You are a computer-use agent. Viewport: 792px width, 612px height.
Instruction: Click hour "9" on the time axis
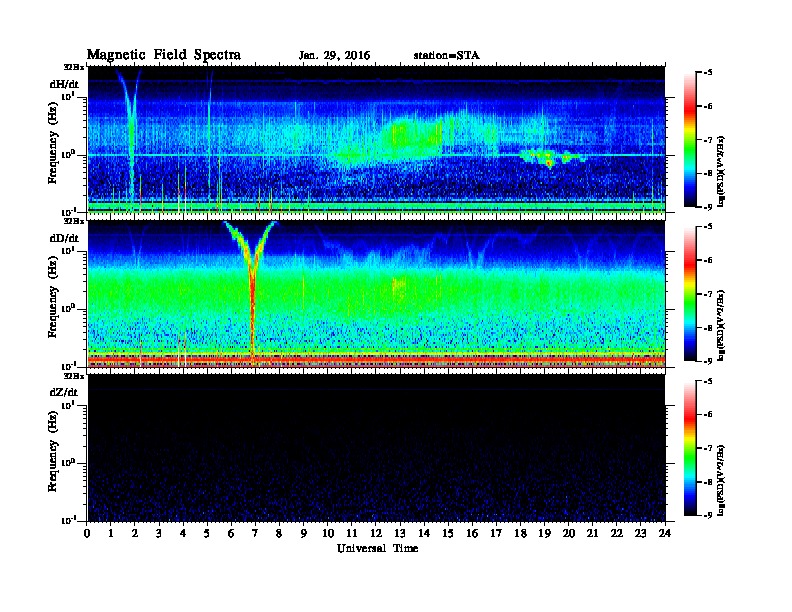304,533
